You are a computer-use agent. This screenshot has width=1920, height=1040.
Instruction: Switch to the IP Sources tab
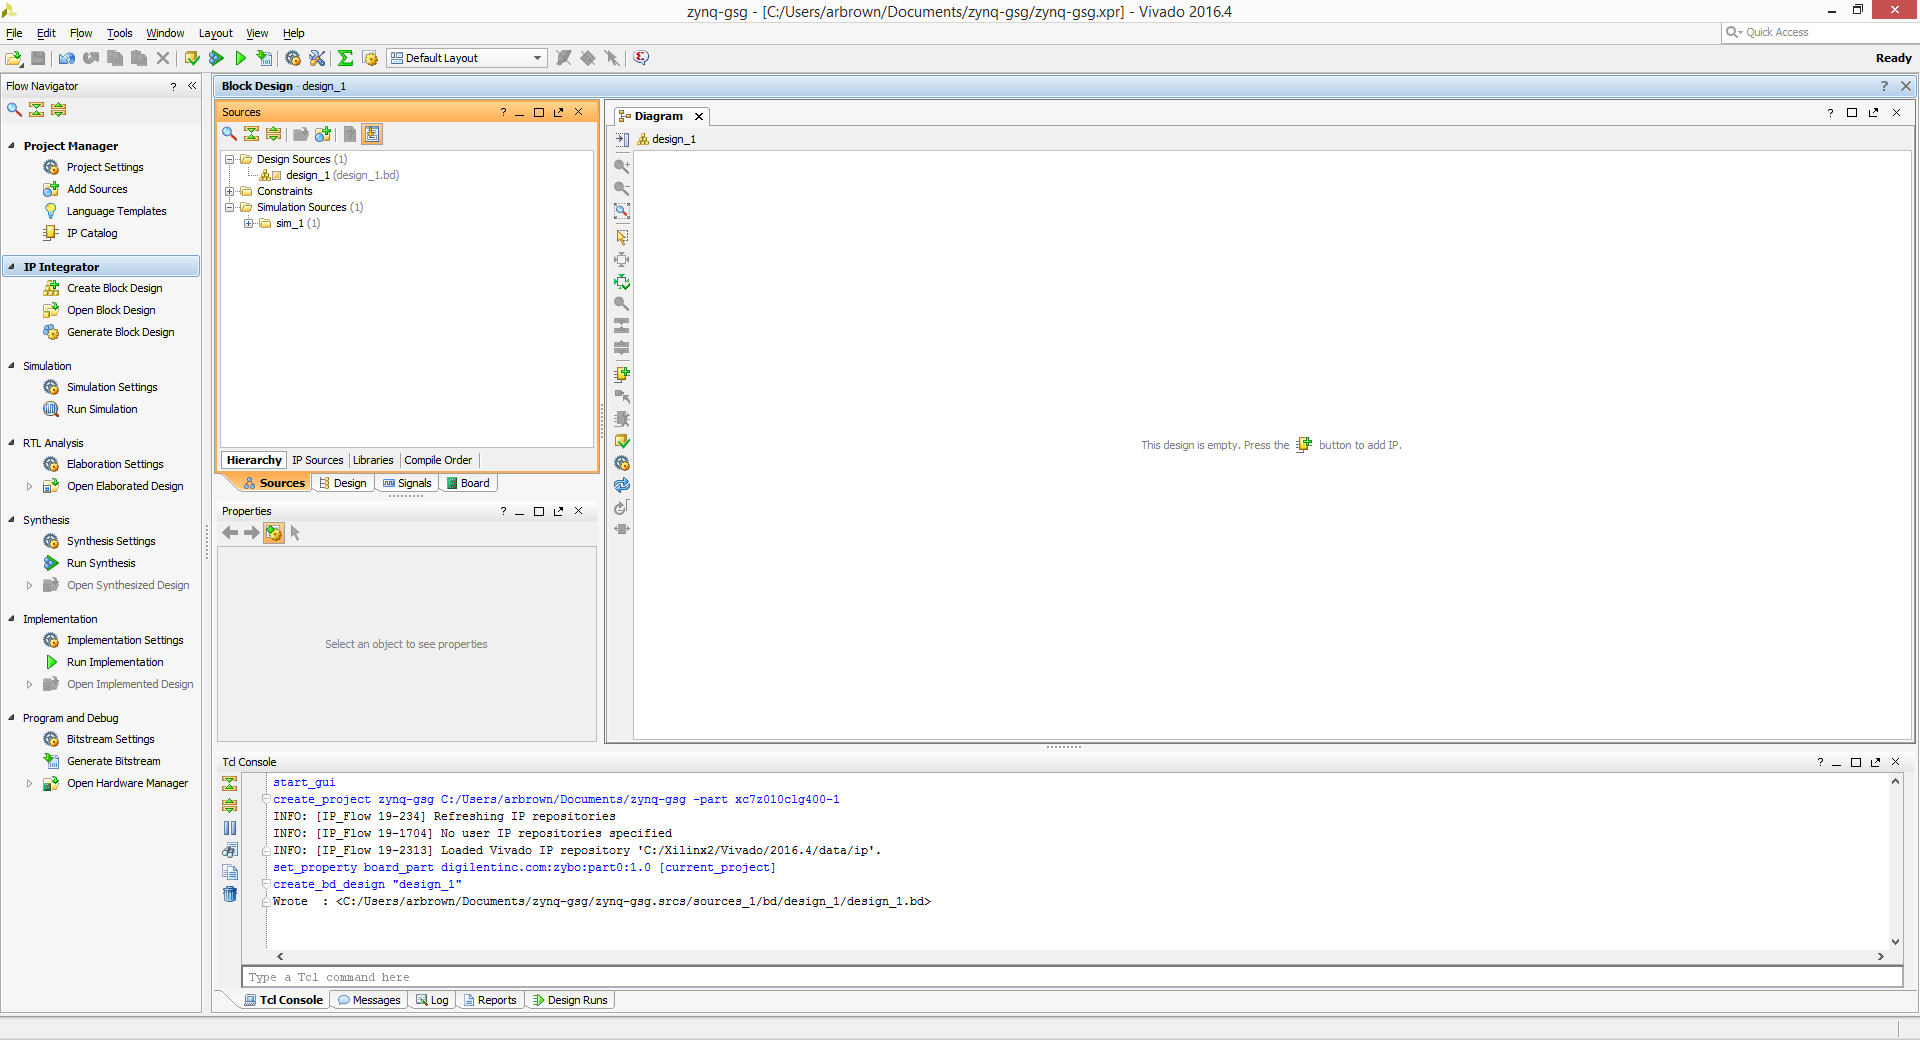point(317,460)
